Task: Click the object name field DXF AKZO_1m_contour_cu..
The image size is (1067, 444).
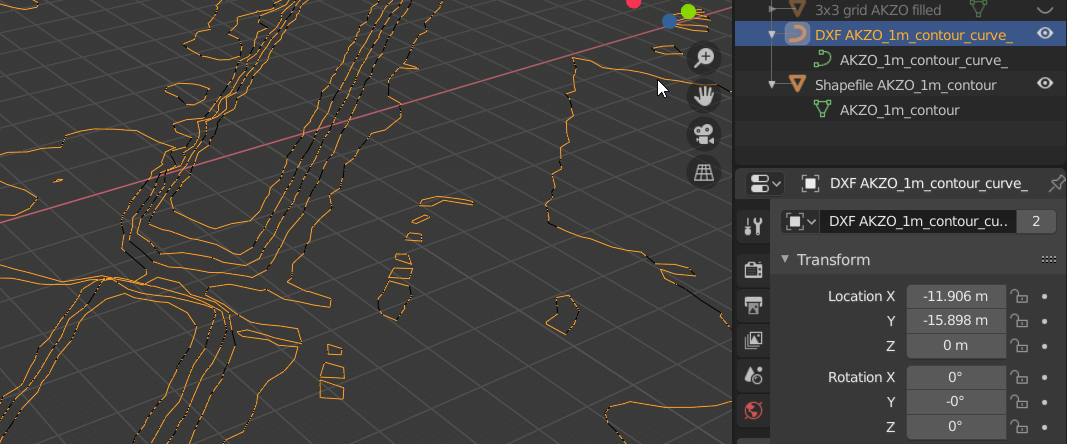Action: (x=917, y=222)
